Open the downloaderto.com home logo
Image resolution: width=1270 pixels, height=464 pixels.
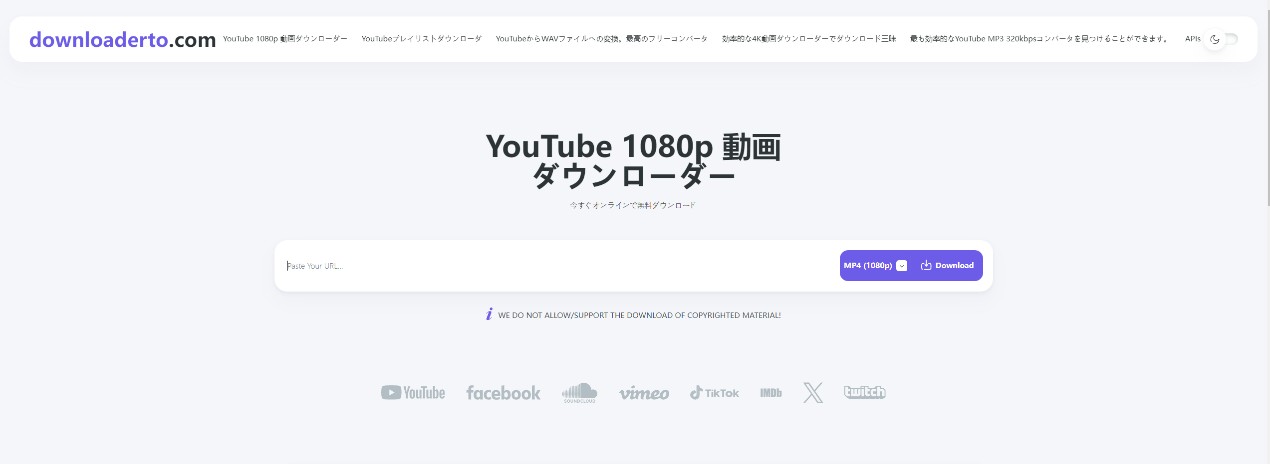click(x=123, y=40)
